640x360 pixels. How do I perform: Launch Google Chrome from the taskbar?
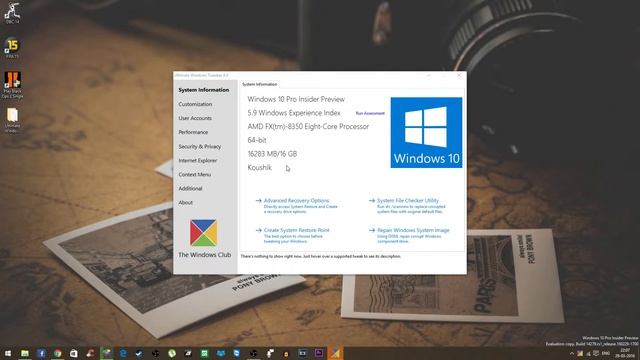pyautogui.click(x=57, y=353)
